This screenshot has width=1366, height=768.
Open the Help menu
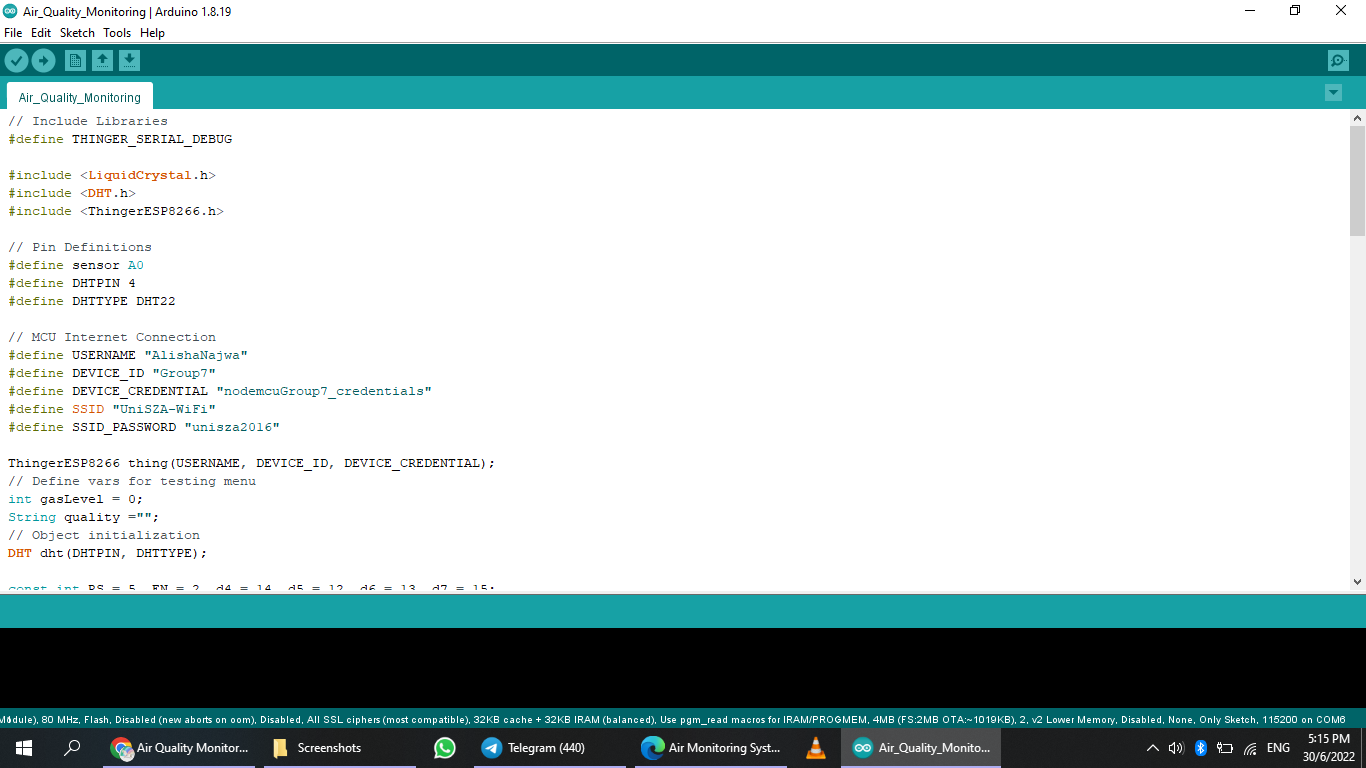coord(152,33)
